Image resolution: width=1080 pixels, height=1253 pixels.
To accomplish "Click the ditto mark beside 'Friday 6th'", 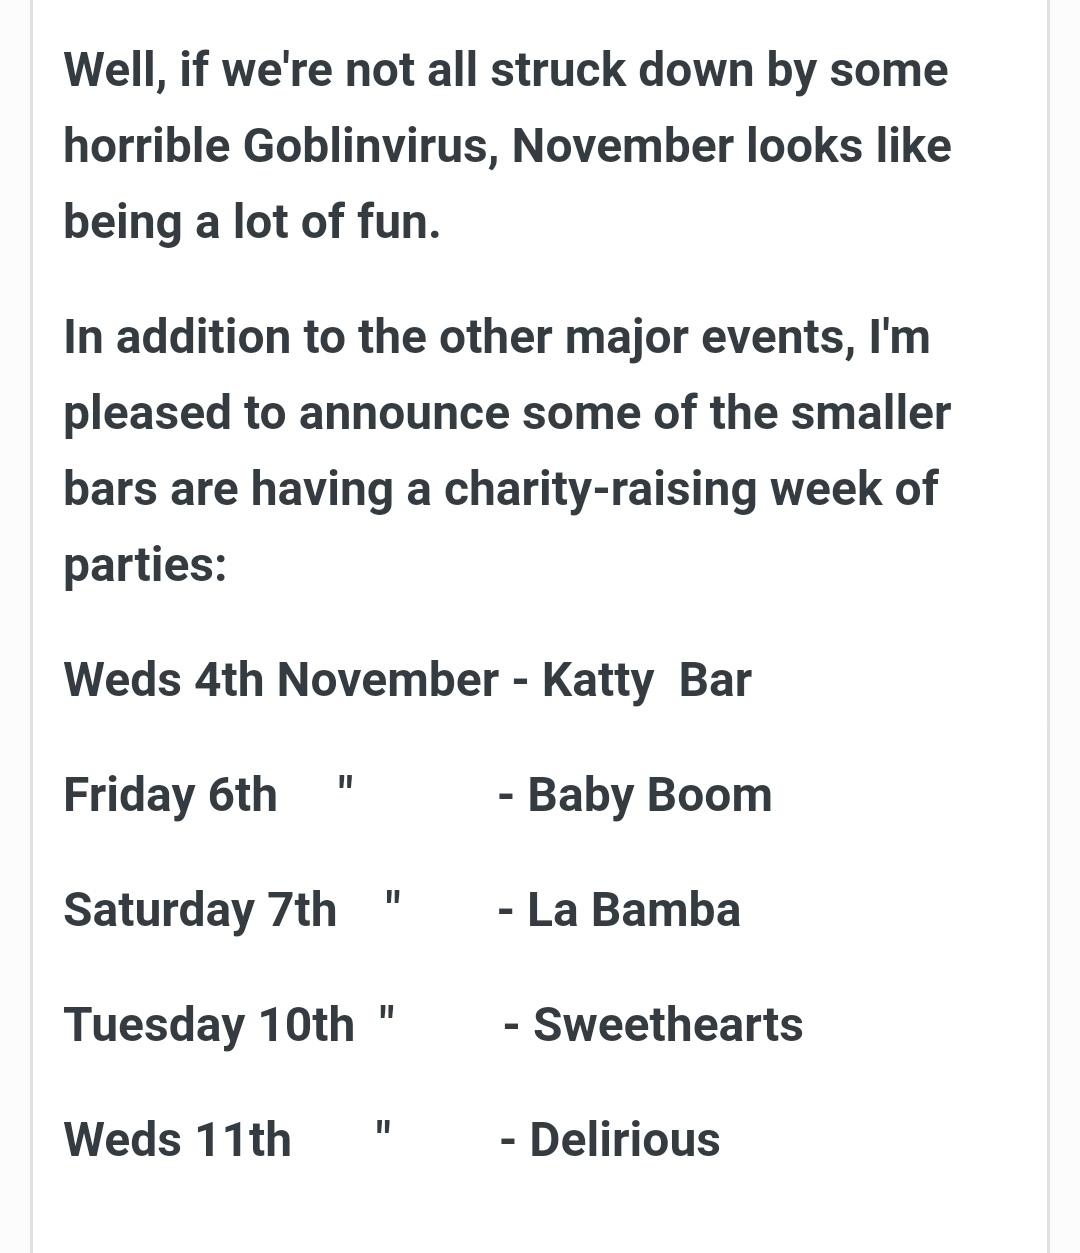I will pyautogui.click(x=345, y=784).
